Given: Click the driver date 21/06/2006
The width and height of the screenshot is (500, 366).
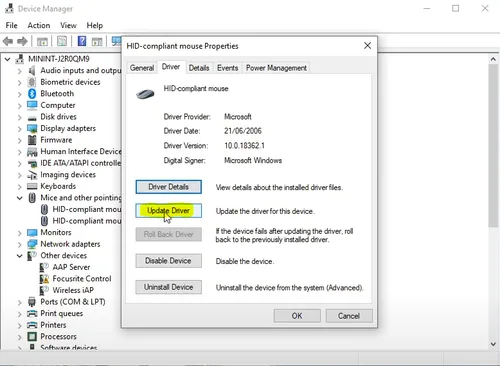Looking at the screenshot, I should click(x=243, y=131).
